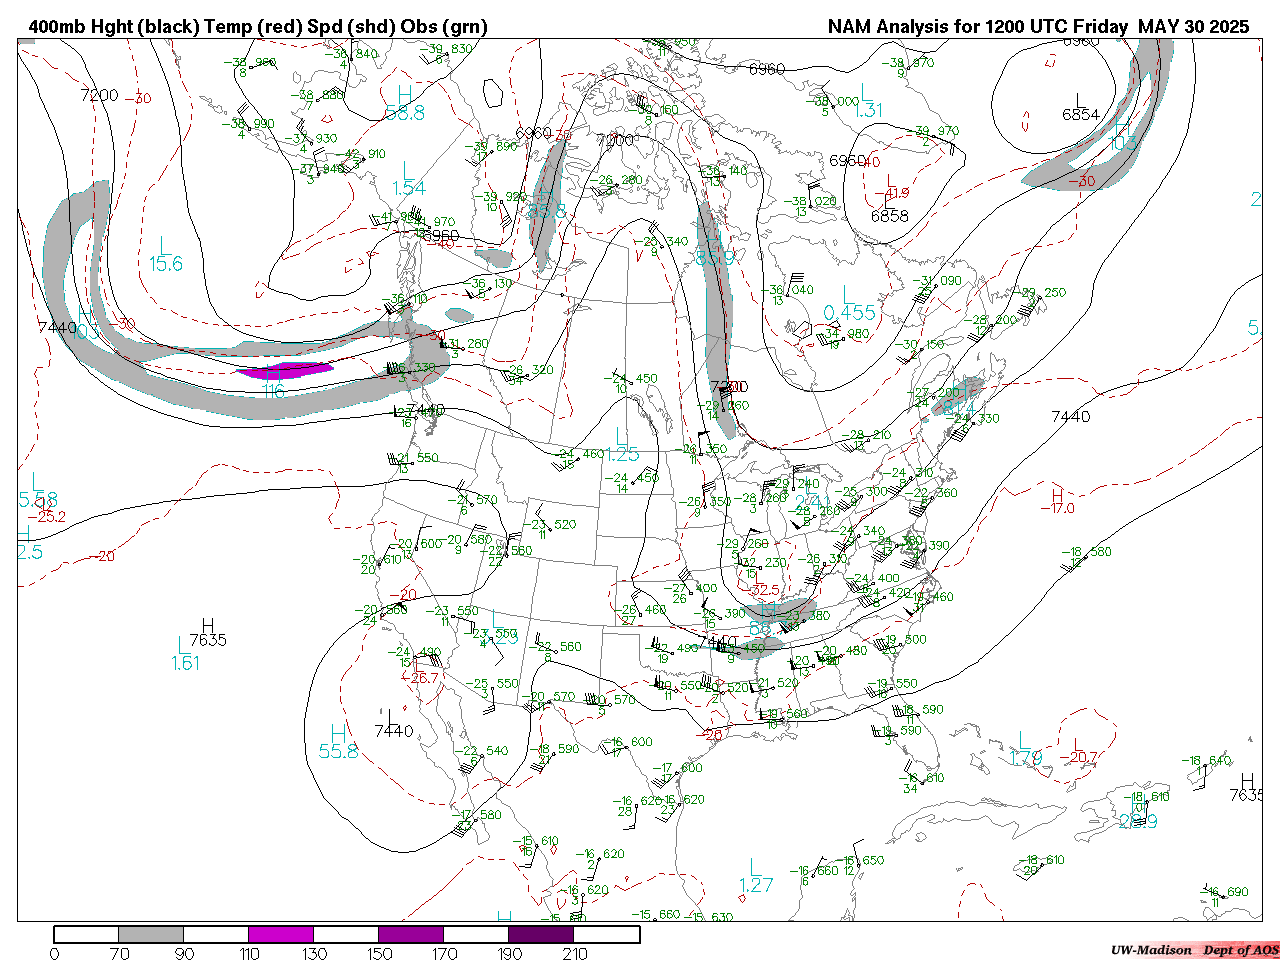Click the cyan L 1.51 Pacific marker

[x=185, y=655]
